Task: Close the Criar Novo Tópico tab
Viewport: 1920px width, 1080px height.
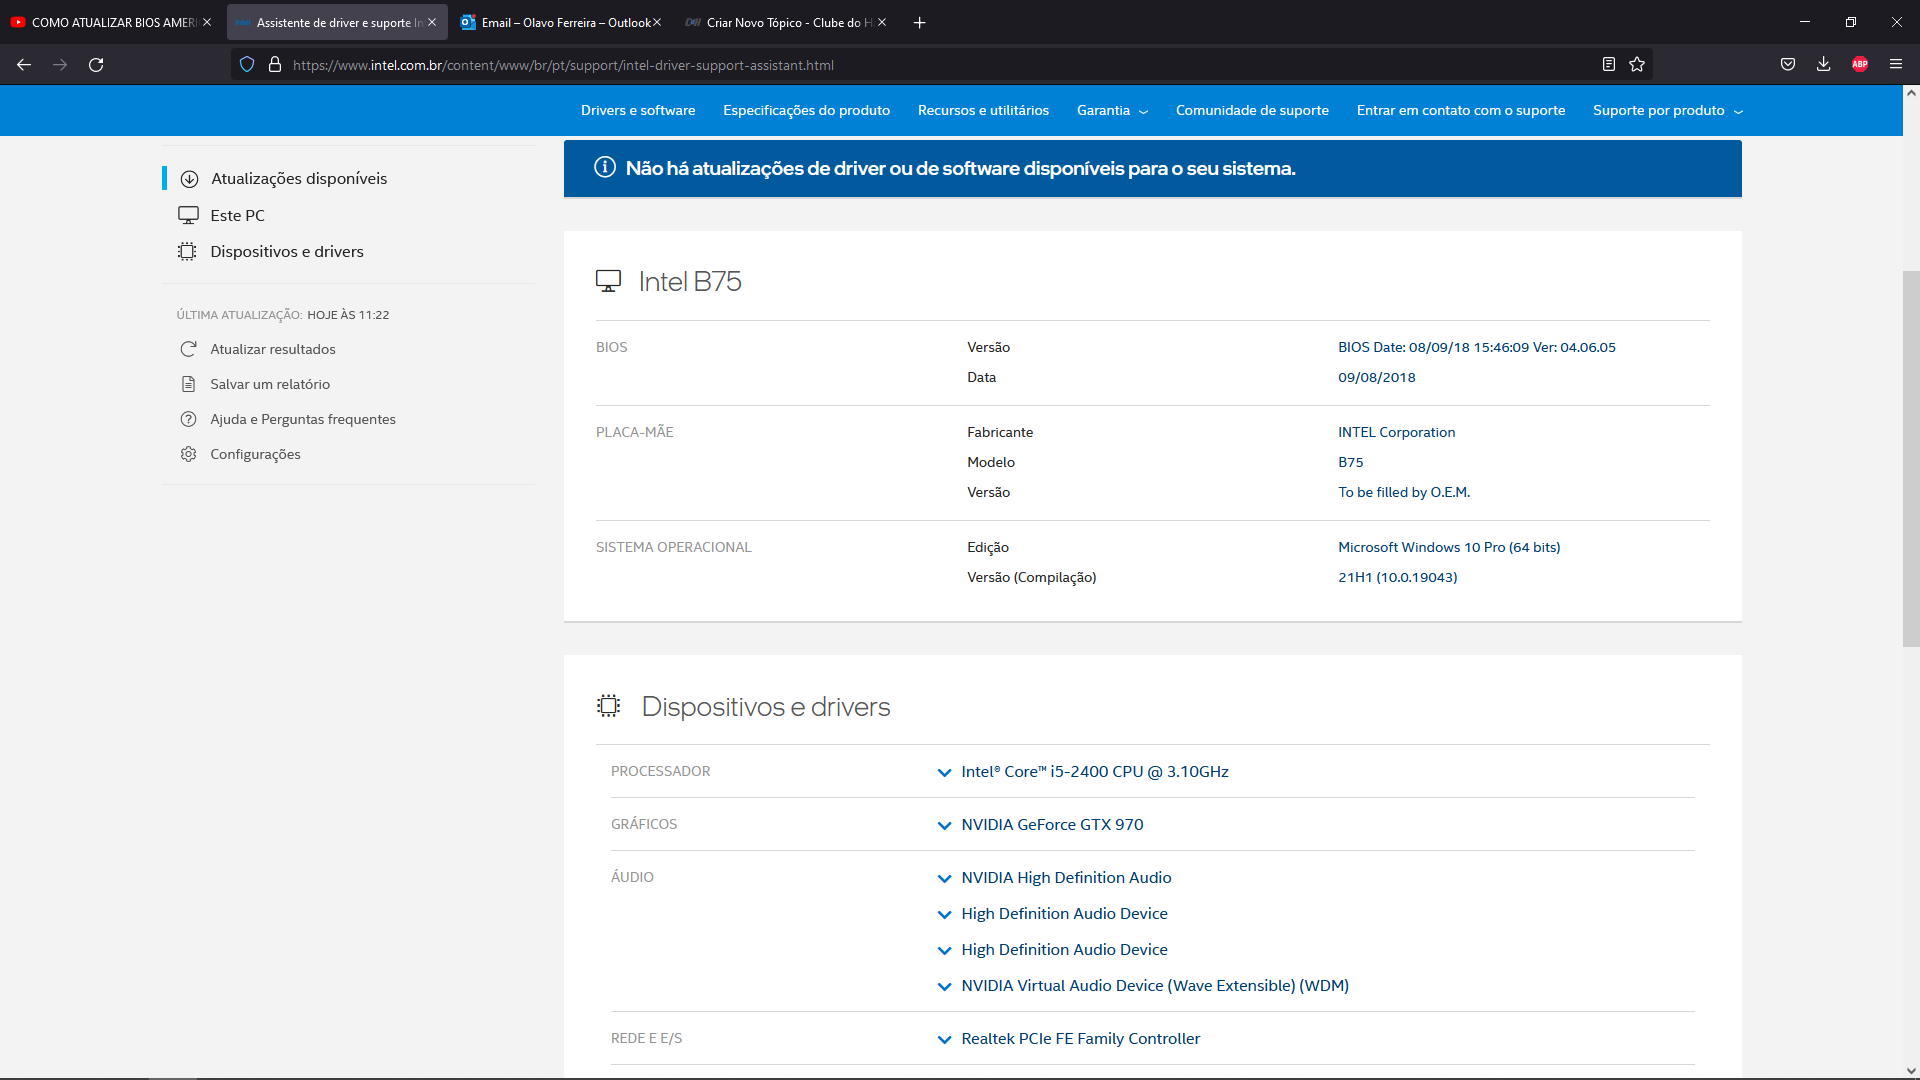Action: pos(882,23)
